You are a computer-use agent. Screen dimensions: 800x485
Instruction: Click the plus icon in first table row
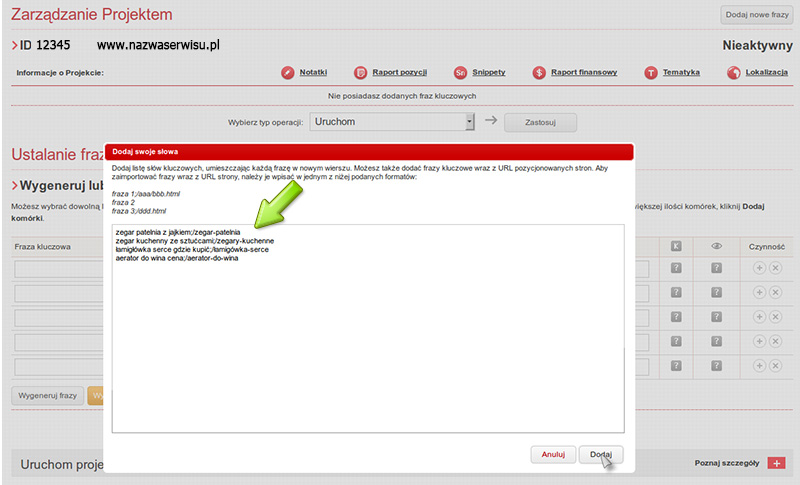pyautogui.click(x=758, y=269)
